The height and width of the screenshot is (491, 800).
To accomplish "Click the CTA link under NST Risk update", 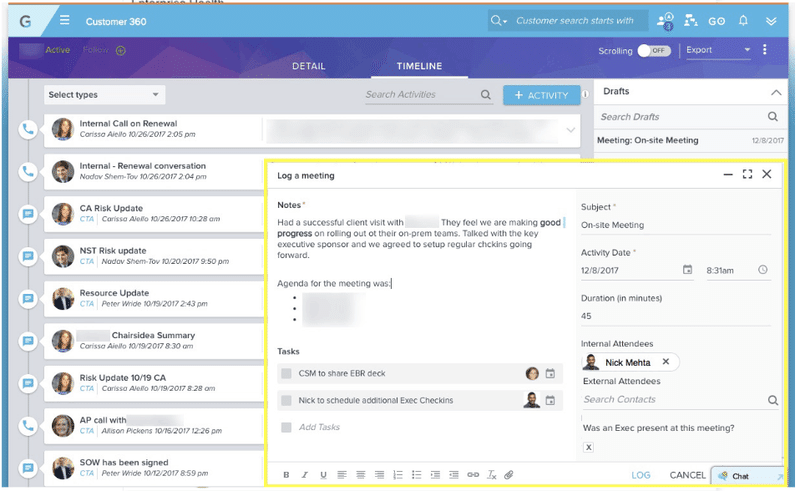I will pyautogui.click(x=87, y=261).
